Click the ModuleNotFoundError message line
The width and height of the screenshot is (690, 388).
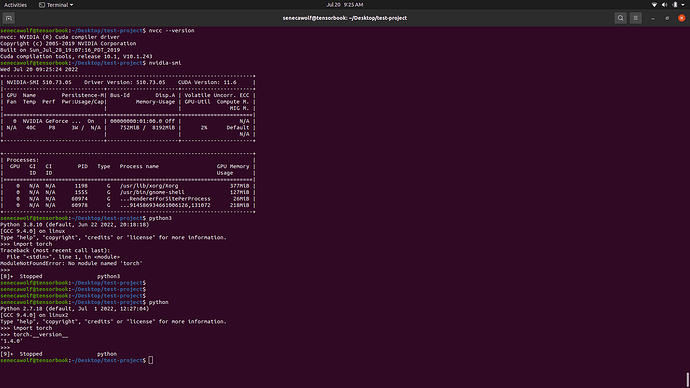[x=71, y=264]
